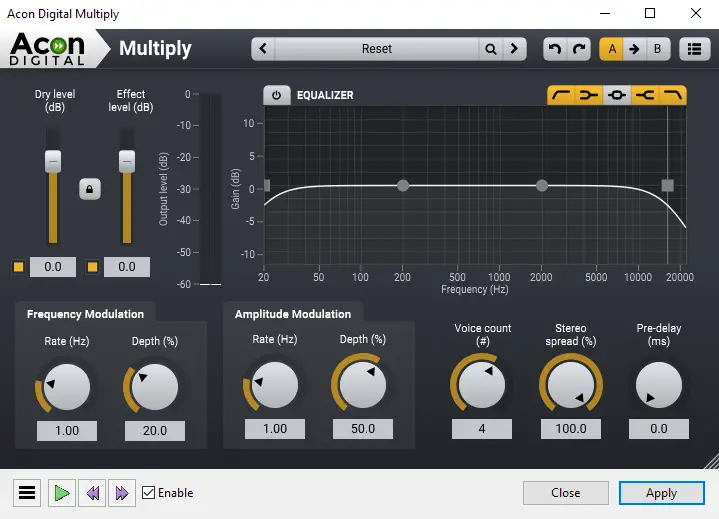Click the Stereo spread knob
719x519 pixels.
[x=571, y=385]
